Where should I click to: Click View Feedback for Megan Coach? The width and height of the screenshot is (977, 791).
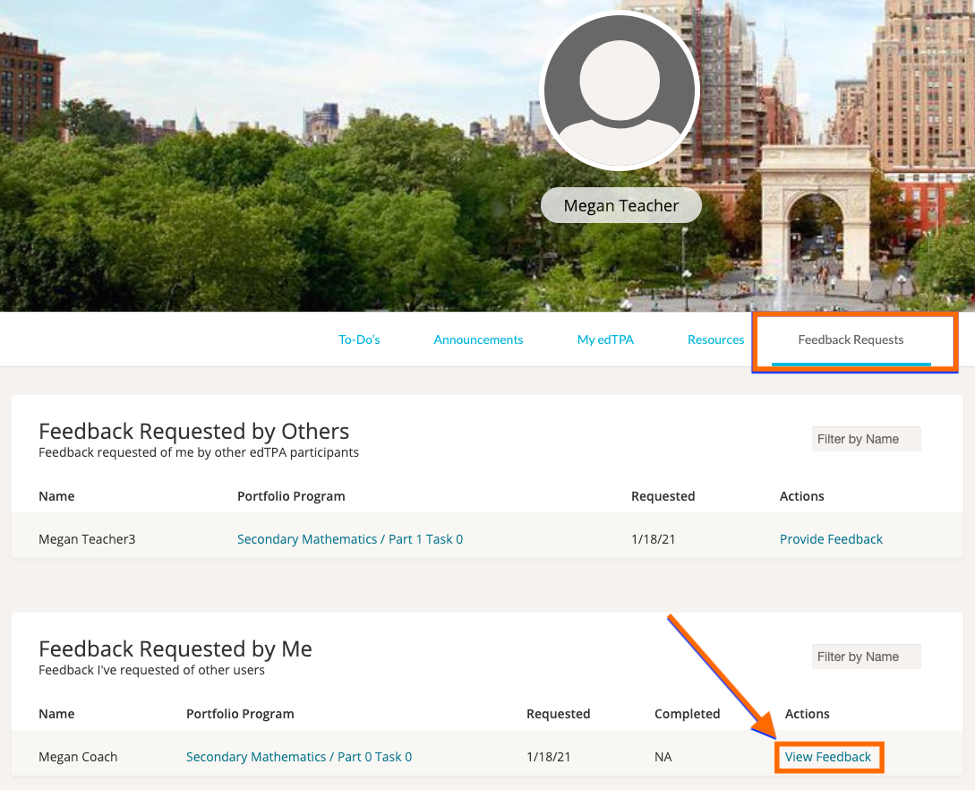[828, 757]
